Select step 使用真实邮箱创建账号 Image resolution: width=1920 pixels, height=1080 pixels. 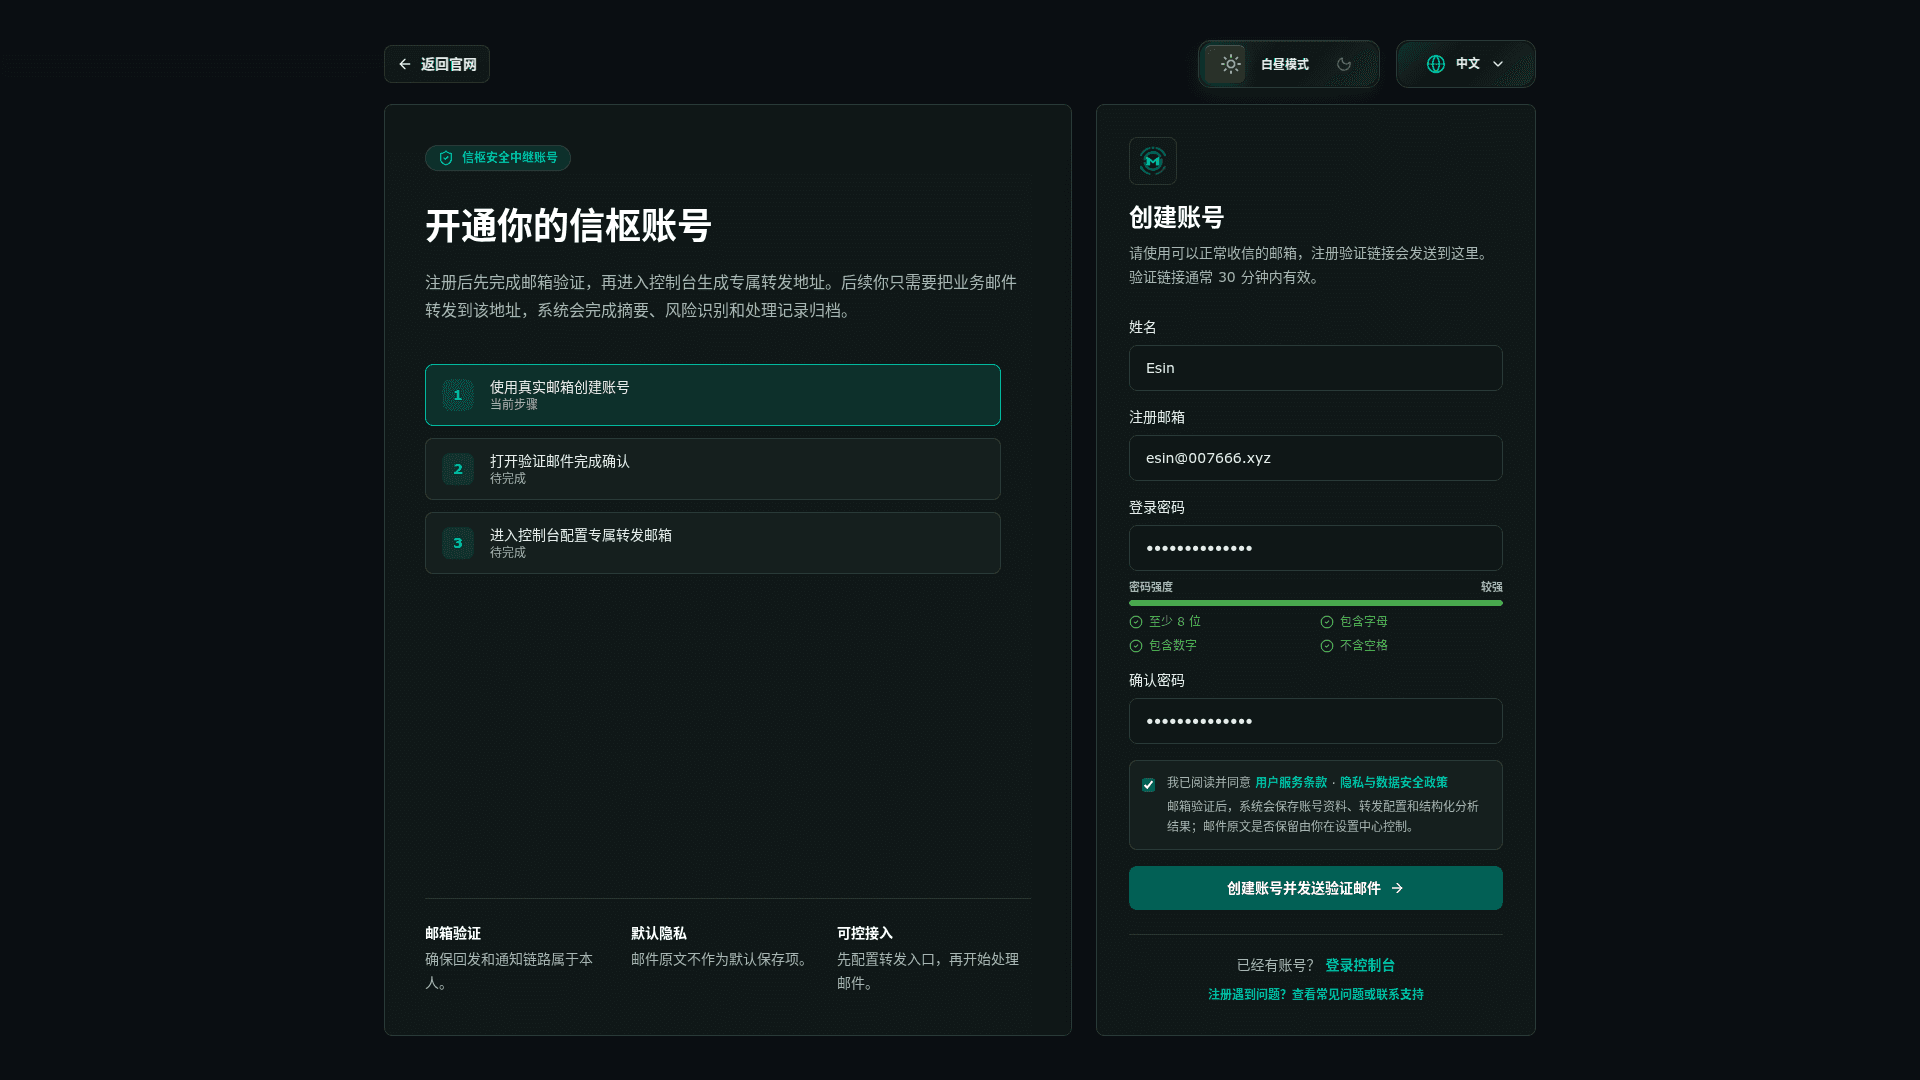coord(712,395)
